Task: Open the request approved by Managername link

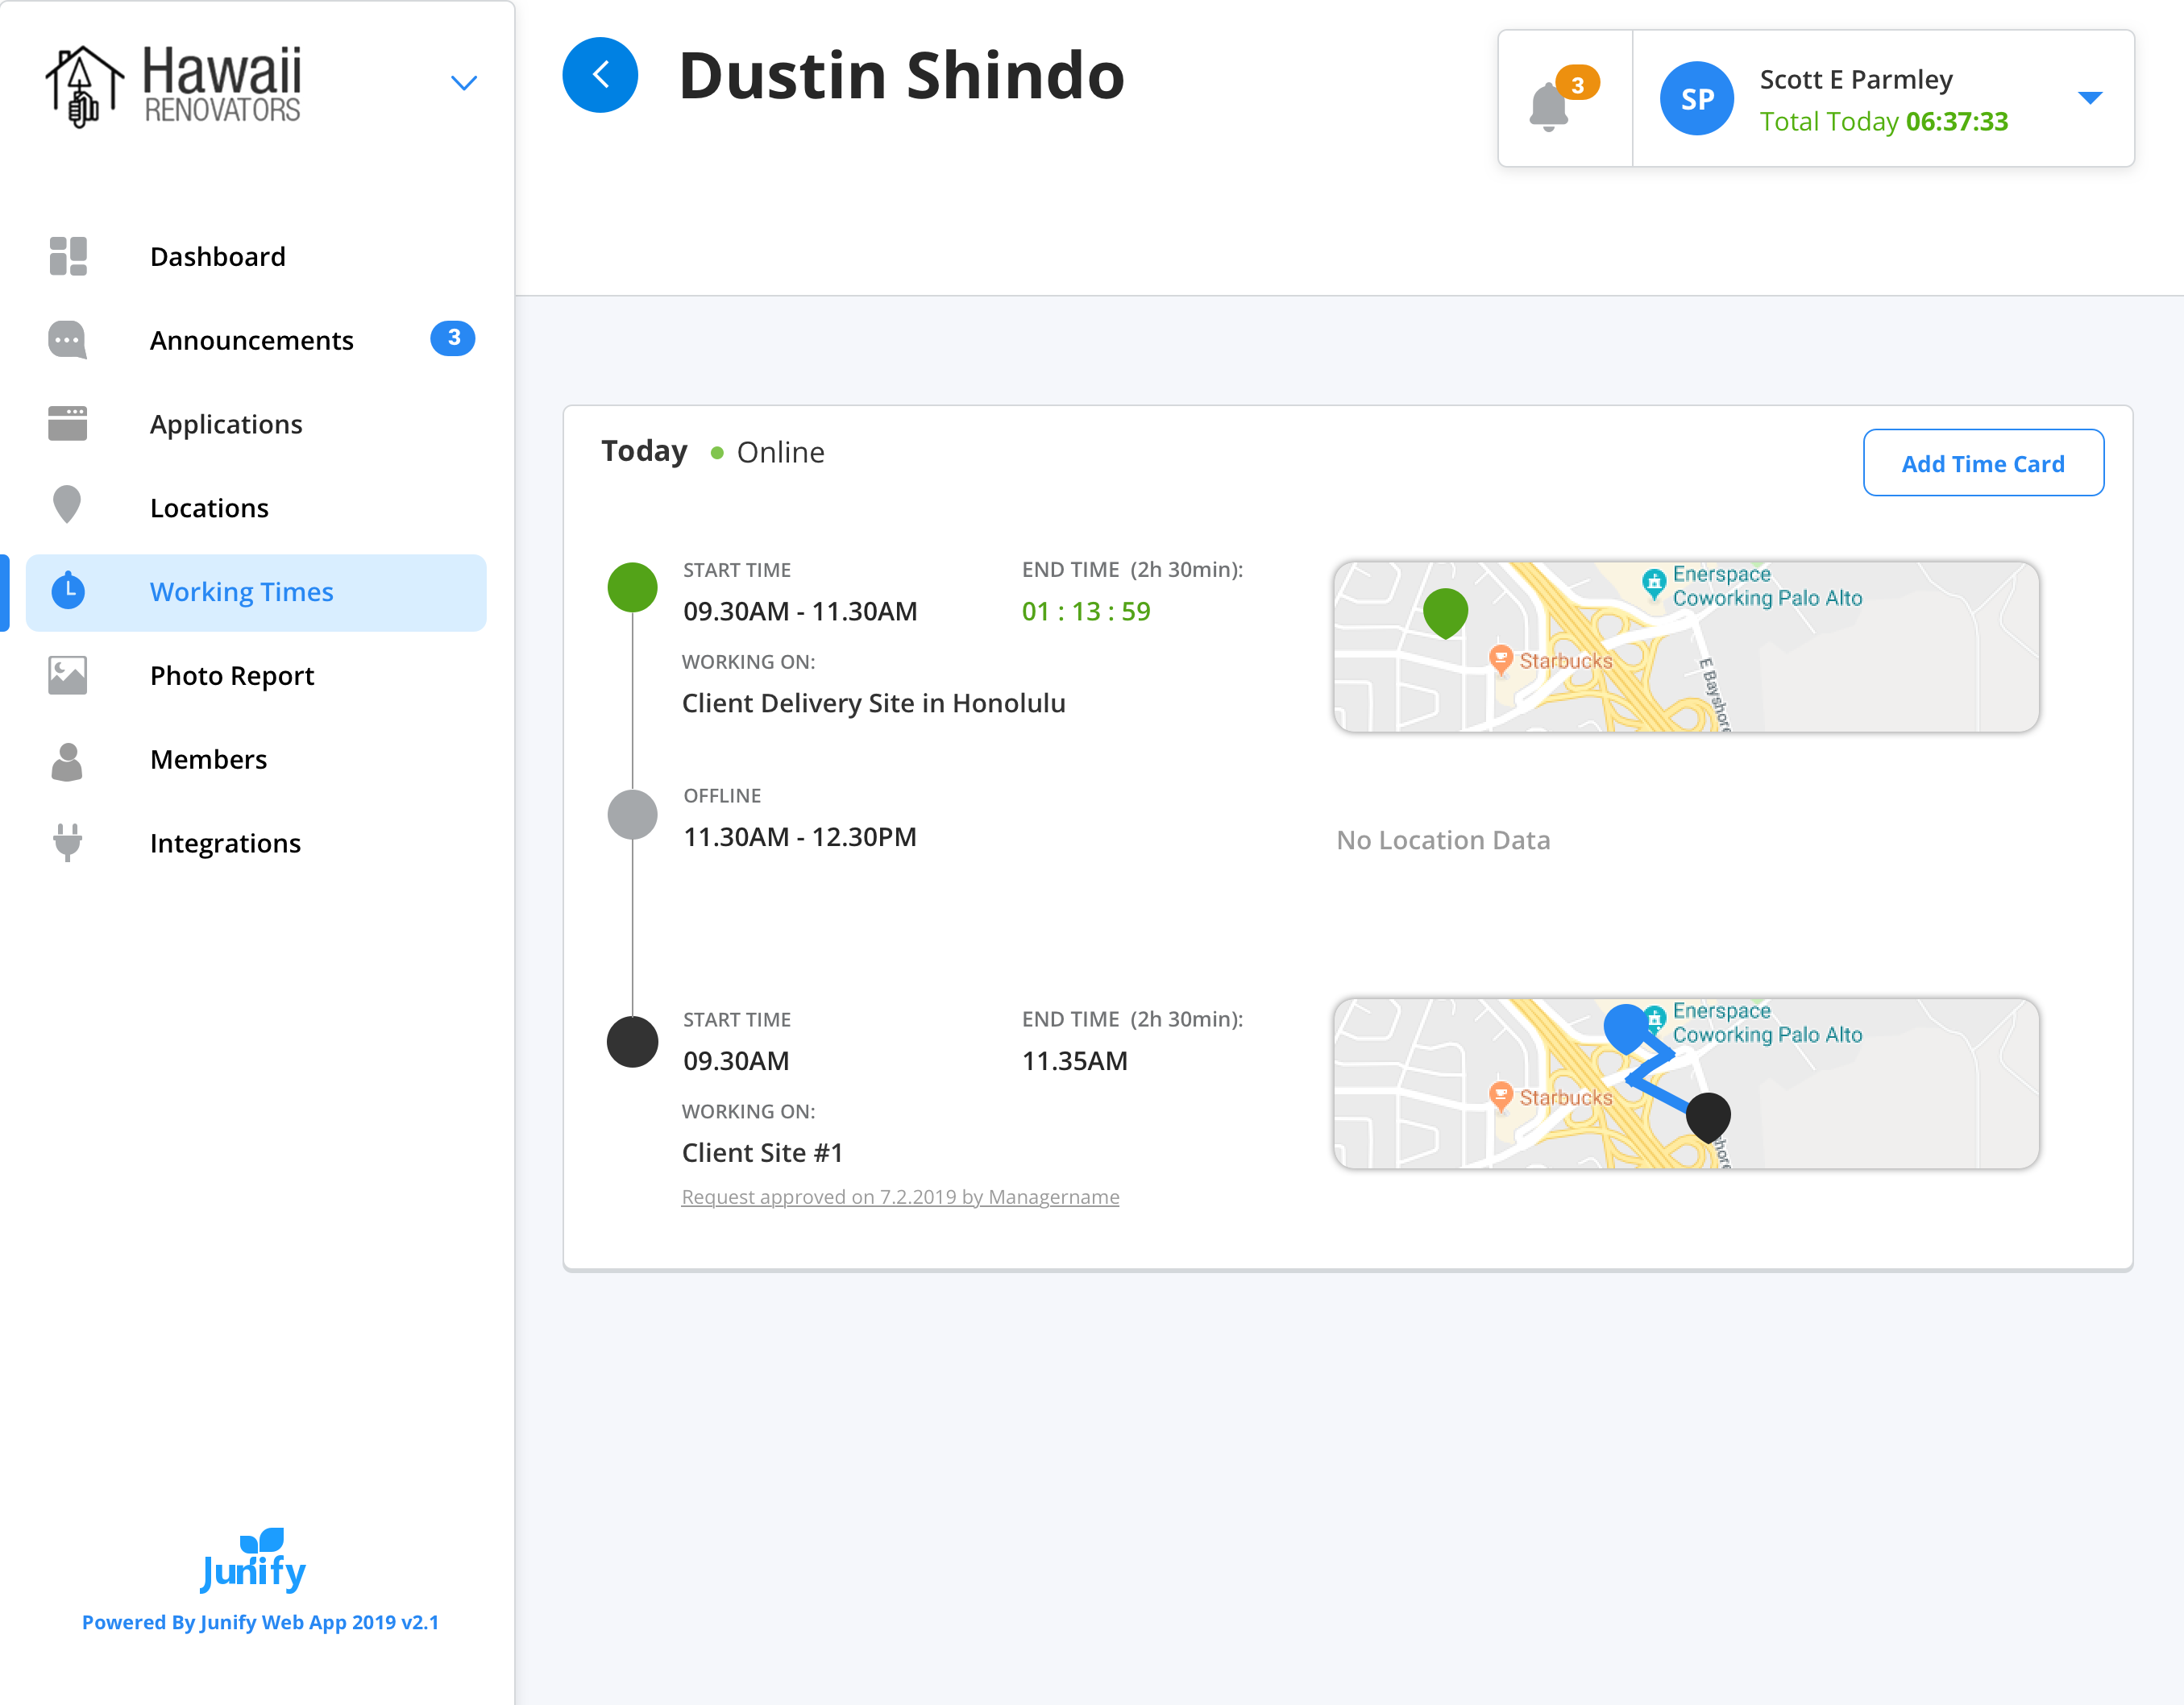Action: pyautogui.click(x=900, y=1197)
